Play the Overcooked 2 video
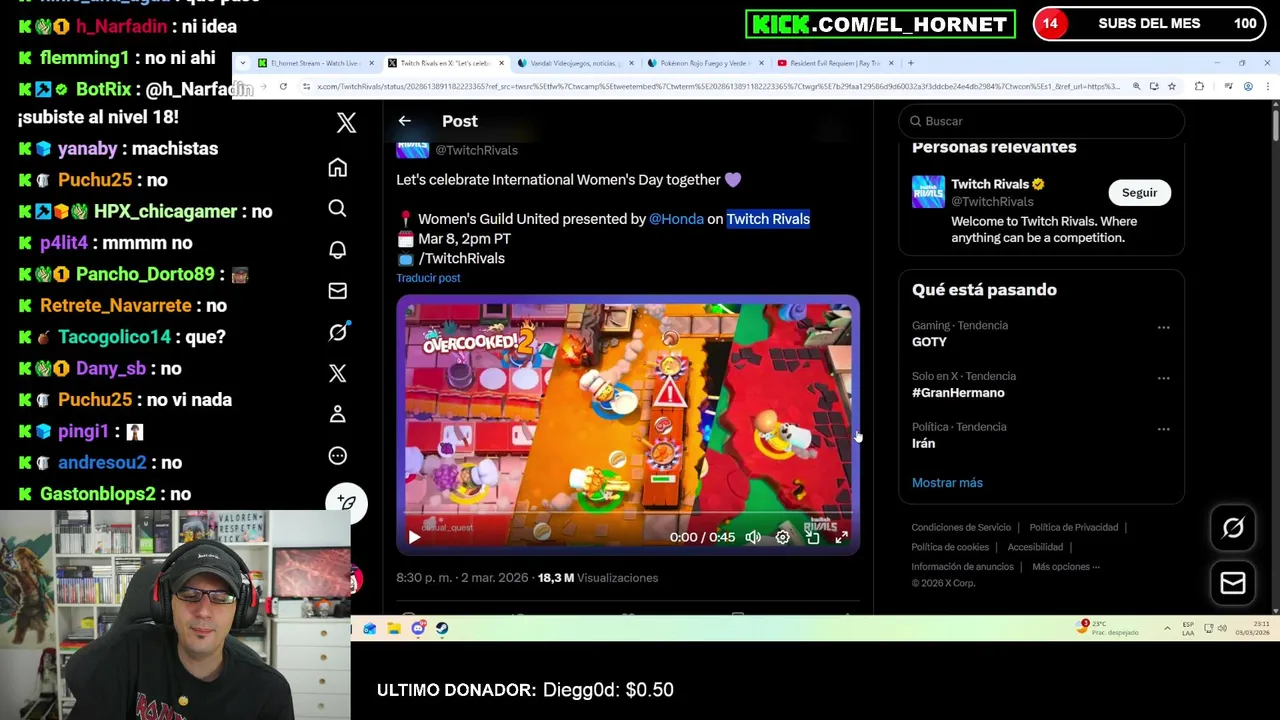 414,537
